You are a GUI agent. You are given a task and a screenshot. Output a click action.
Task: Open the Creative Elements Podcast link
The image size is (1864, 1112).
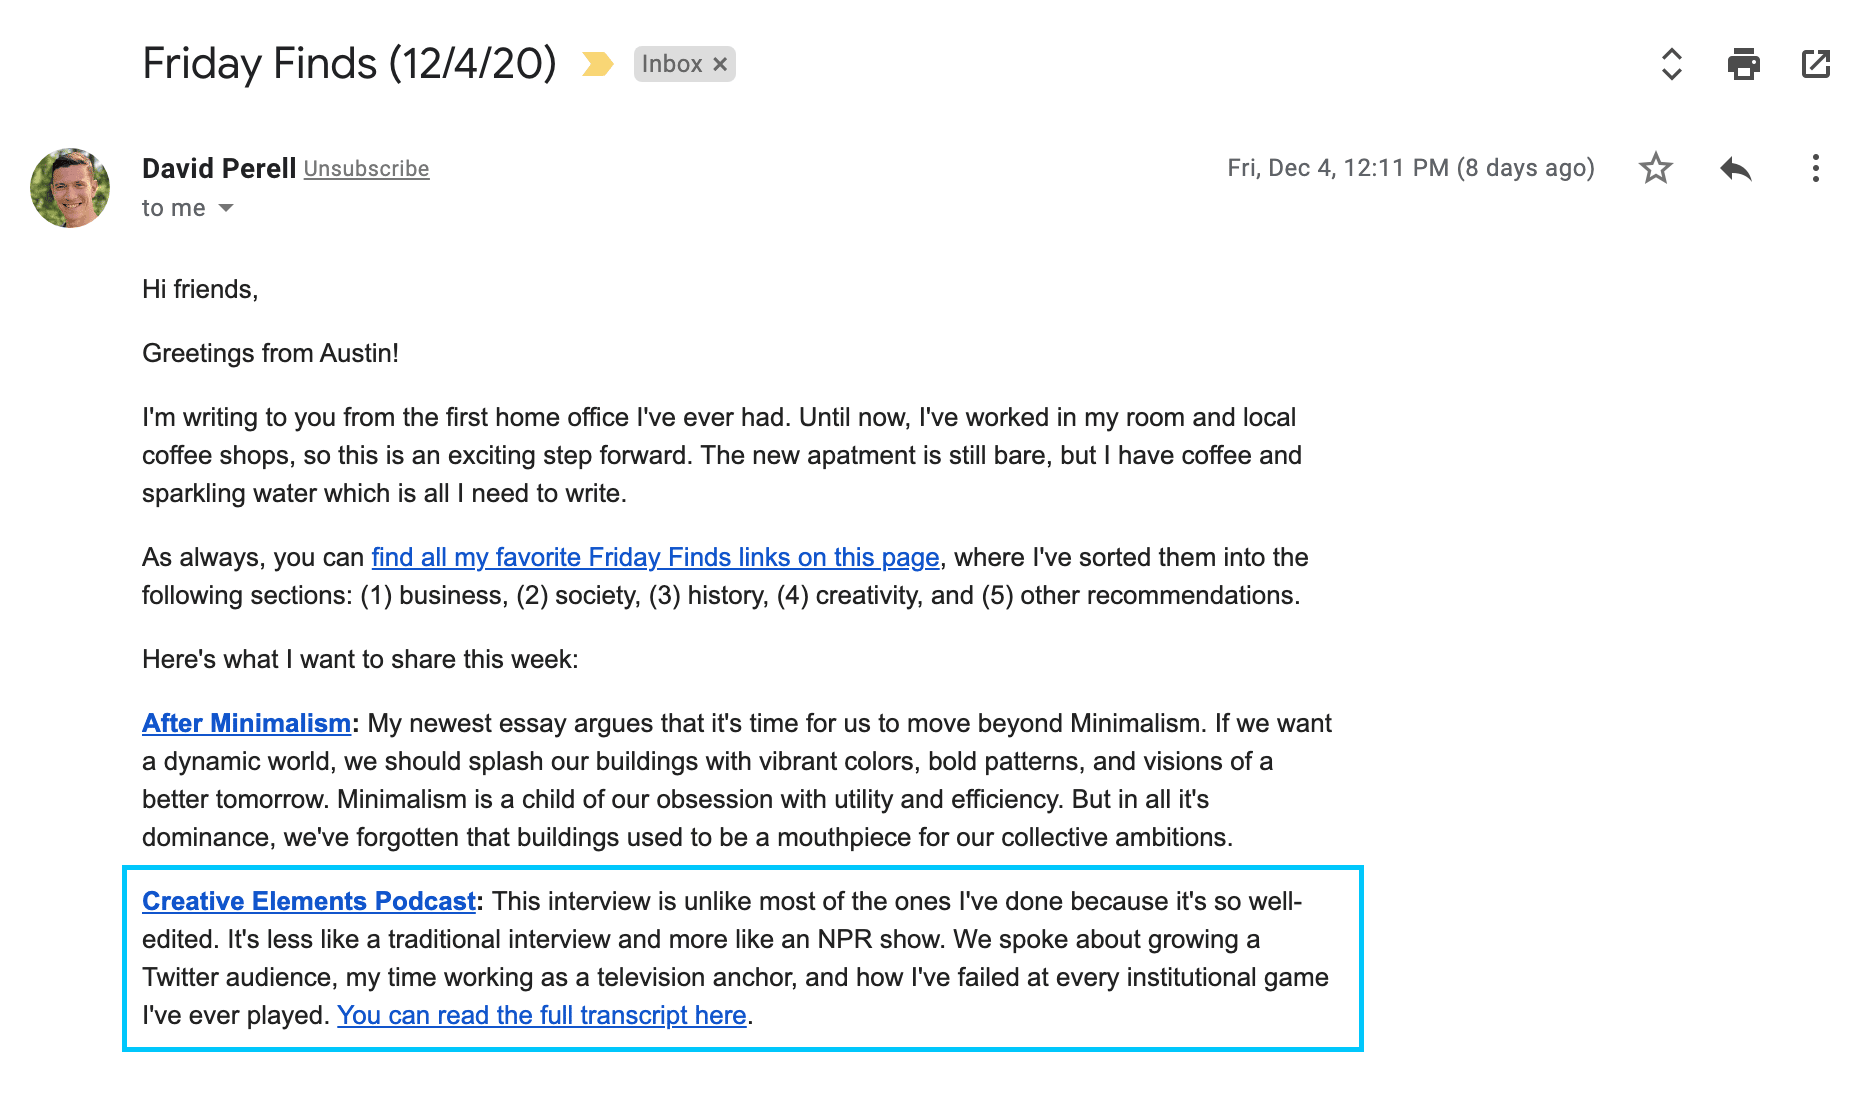(309, 901)
